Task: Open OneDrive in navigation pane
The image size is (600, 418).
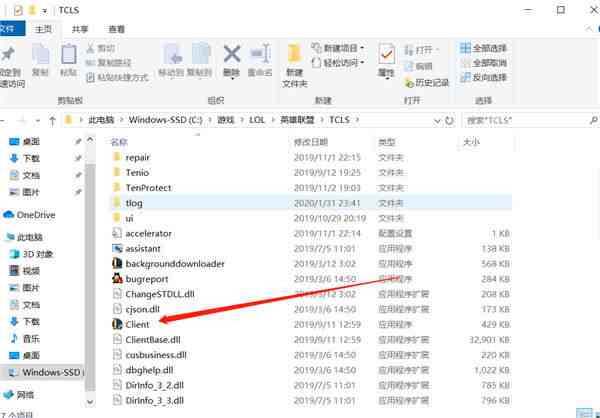Action: point(30,215)
